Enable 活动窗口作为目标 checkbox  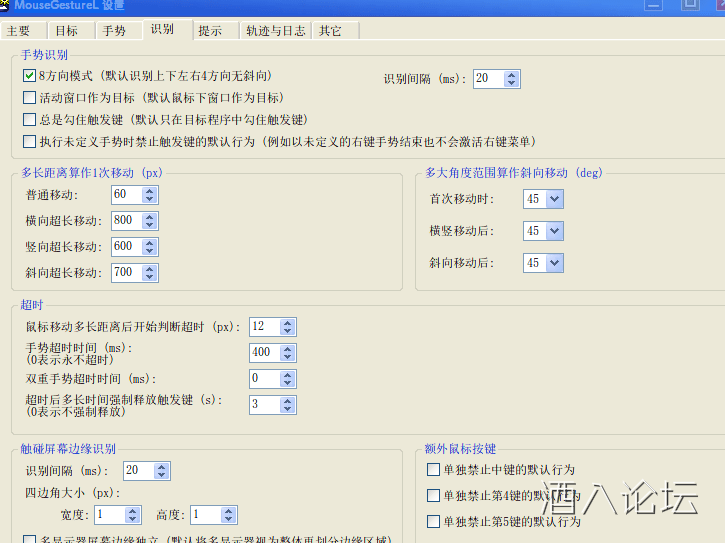(30, 98)
